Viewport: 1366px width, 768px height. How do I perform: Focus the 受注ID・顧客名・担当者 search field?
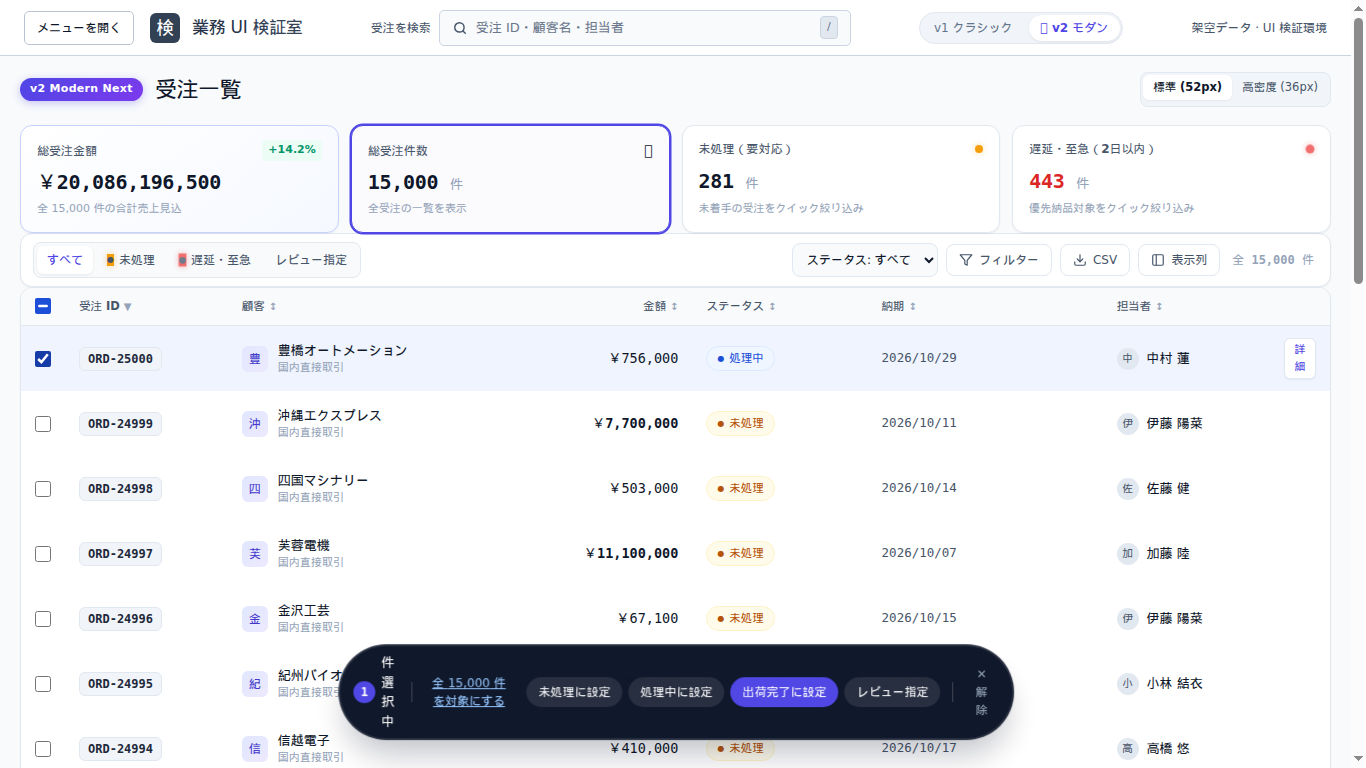(645, 28)
